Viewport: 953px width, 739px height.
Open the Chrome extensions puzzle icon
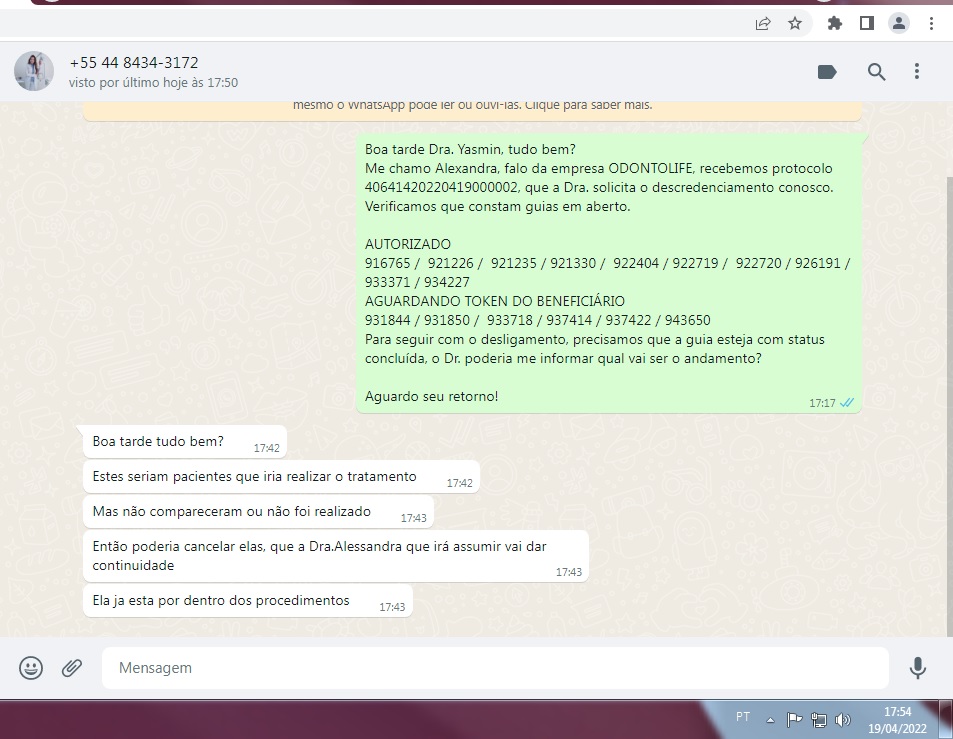pyautogui.click(x=834, y=23)
